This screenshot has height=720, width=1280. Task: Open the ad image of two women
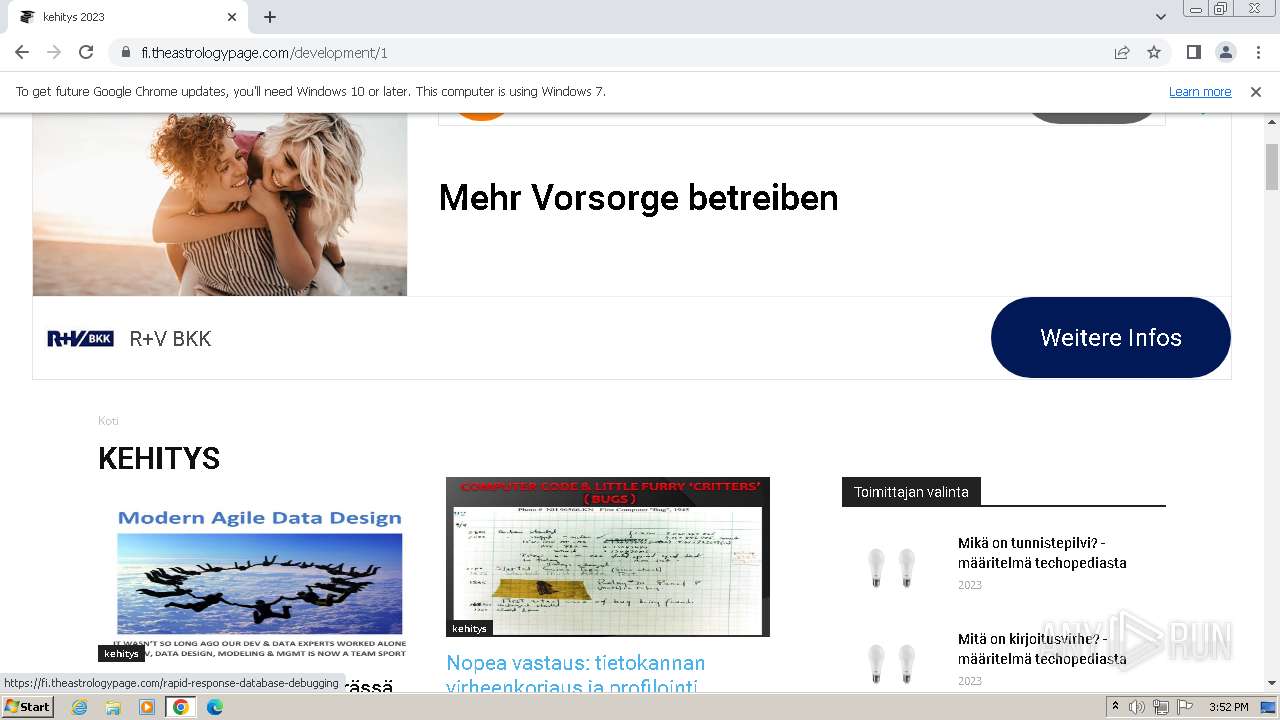(220, 205)
